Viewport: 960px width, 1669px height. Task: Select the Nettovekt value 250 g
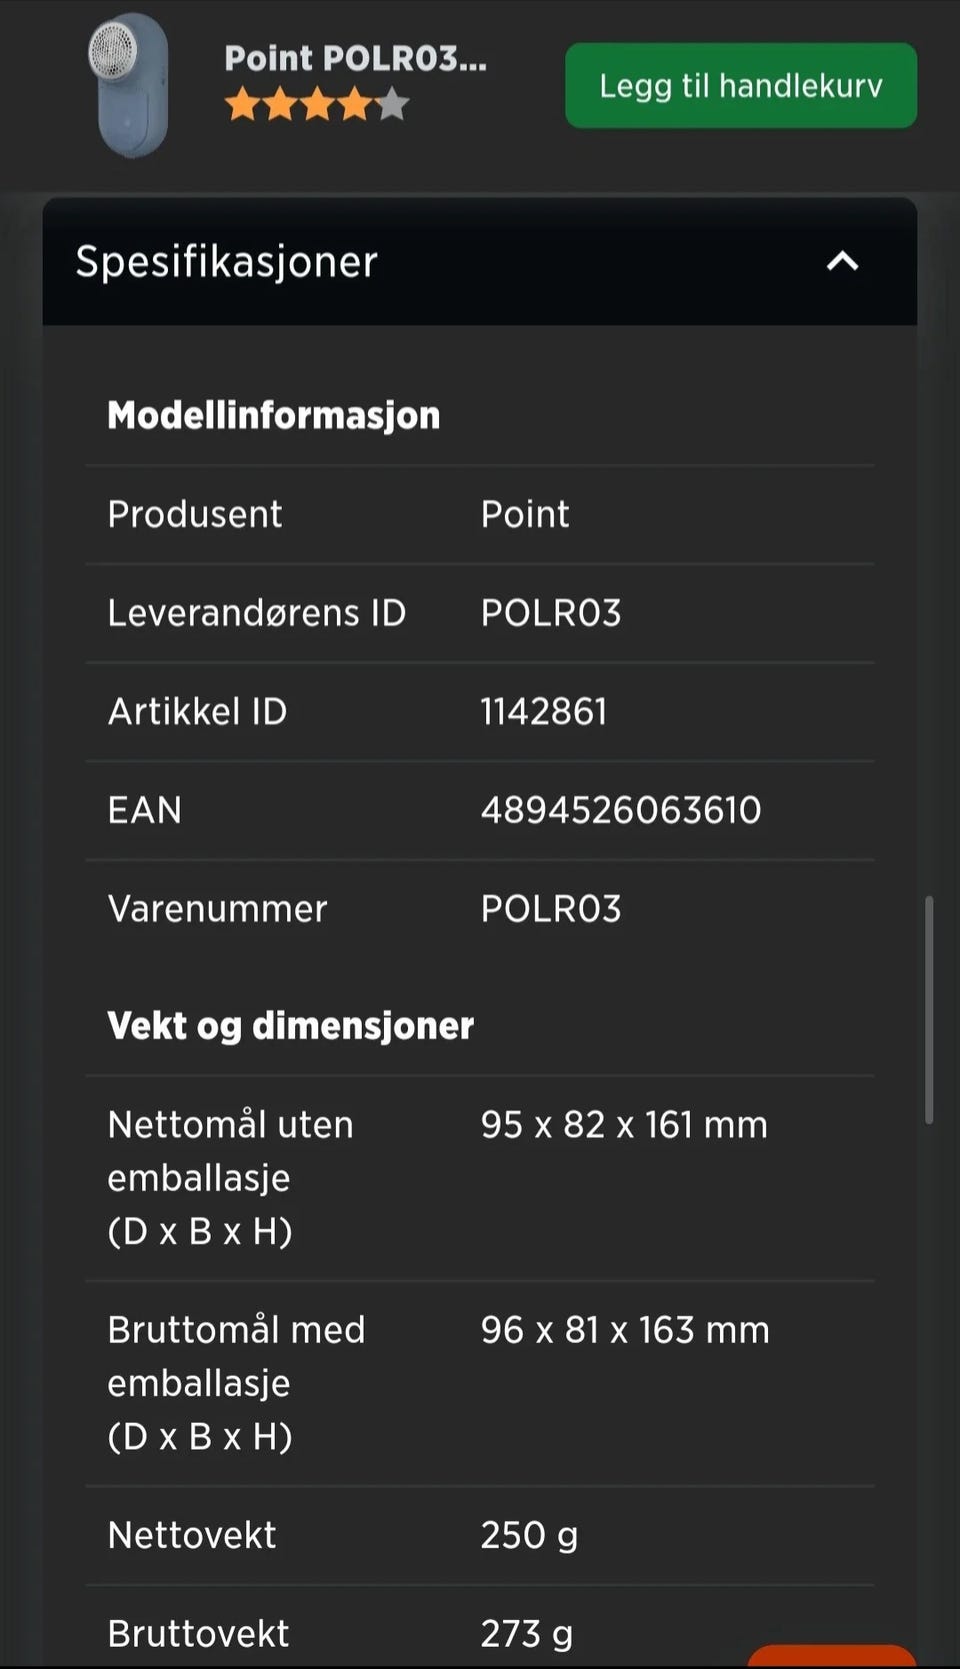pyautogui.click(x=529, y=1535)
